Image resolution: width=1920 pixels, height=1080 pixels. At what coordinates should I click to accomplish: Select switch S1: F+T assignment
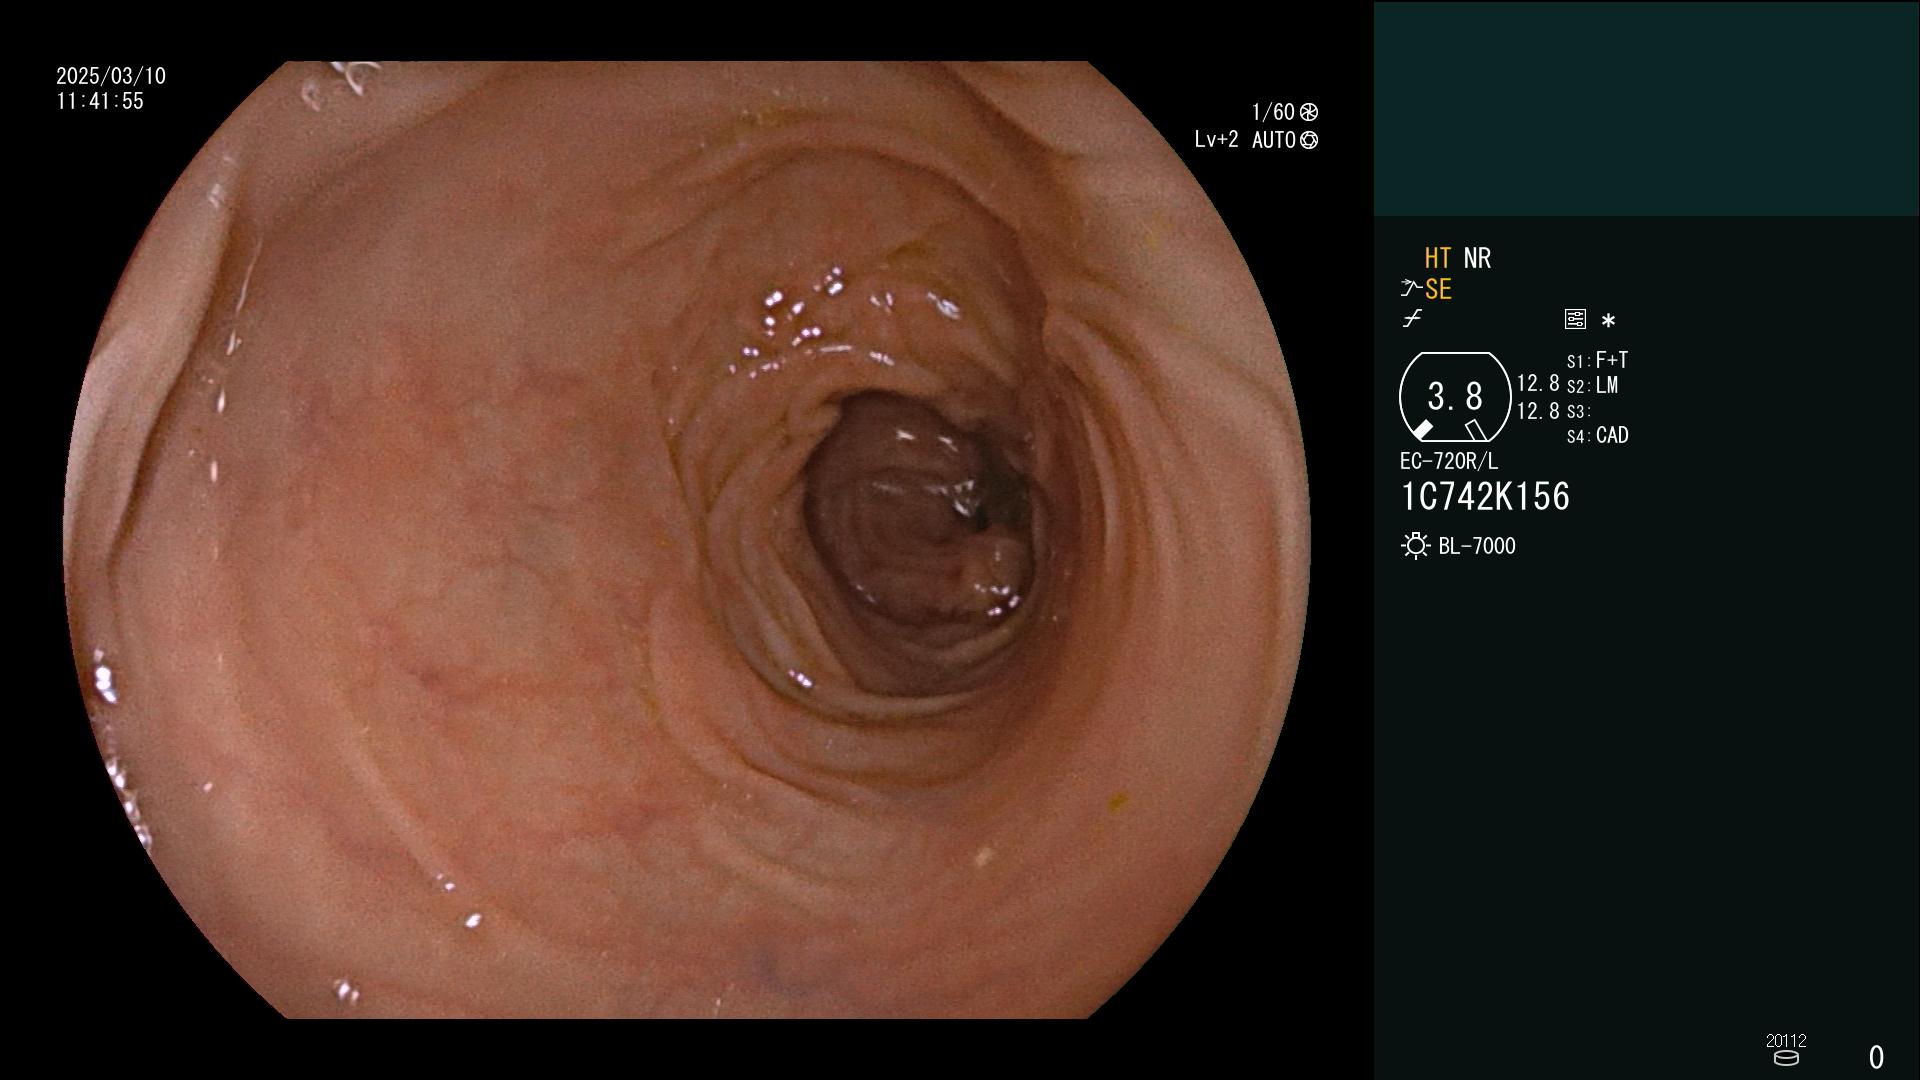click(1597, 360)
